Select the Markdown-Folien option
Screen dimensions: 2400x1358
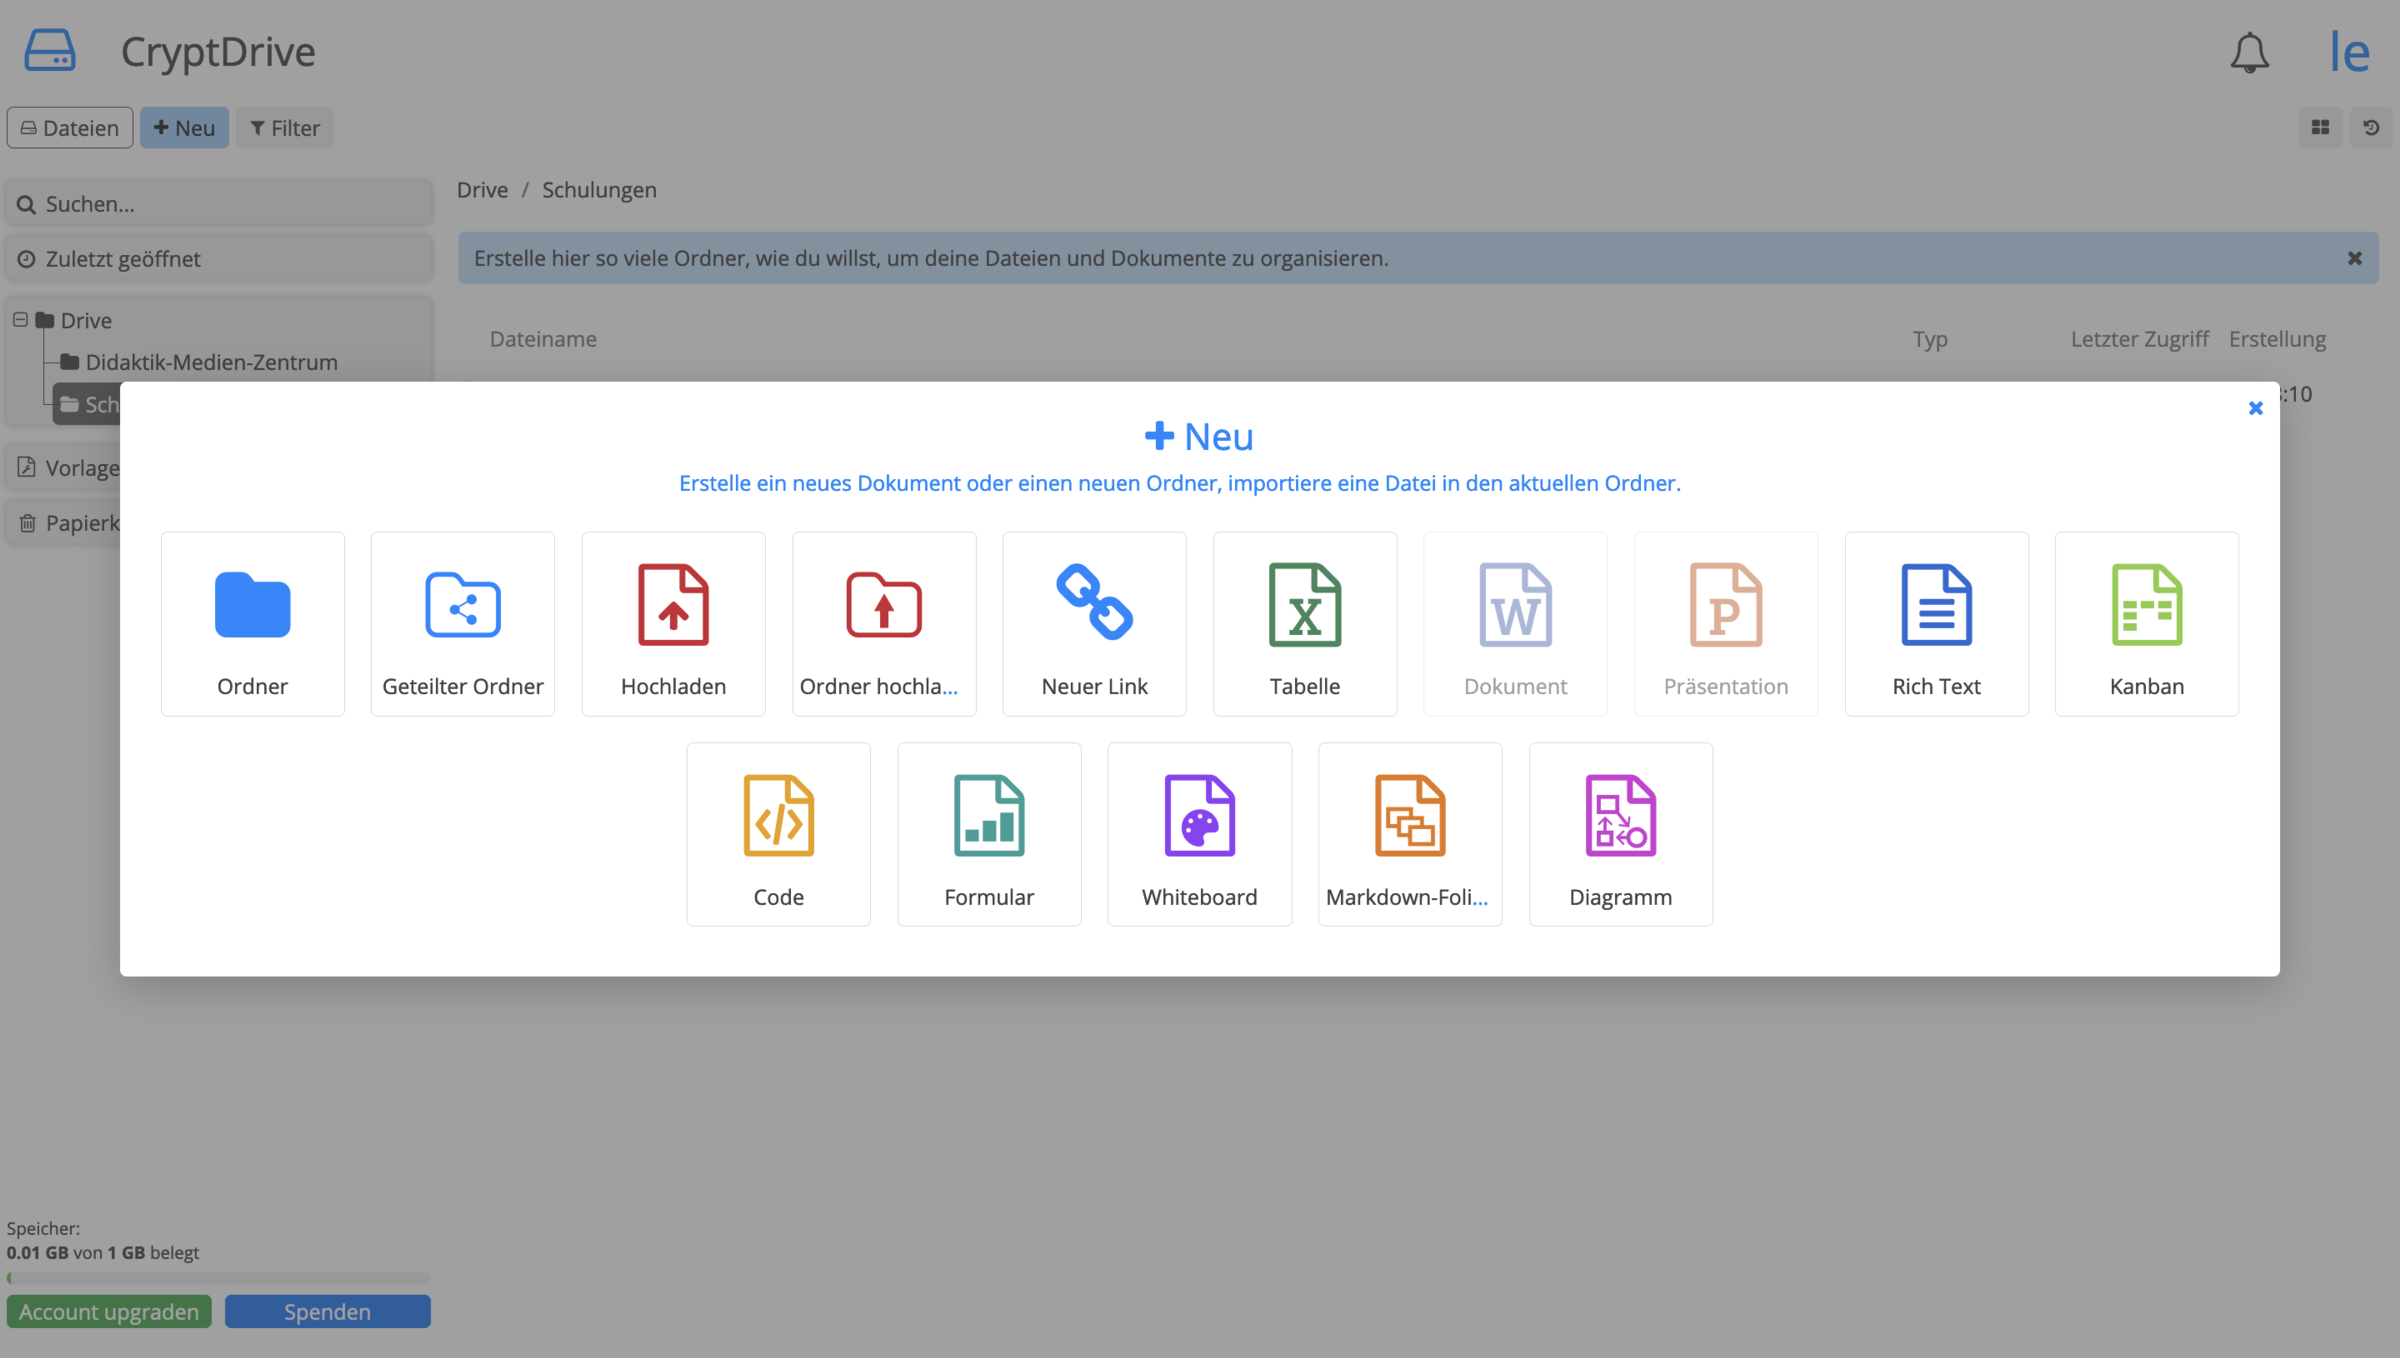click(1409, 834)
